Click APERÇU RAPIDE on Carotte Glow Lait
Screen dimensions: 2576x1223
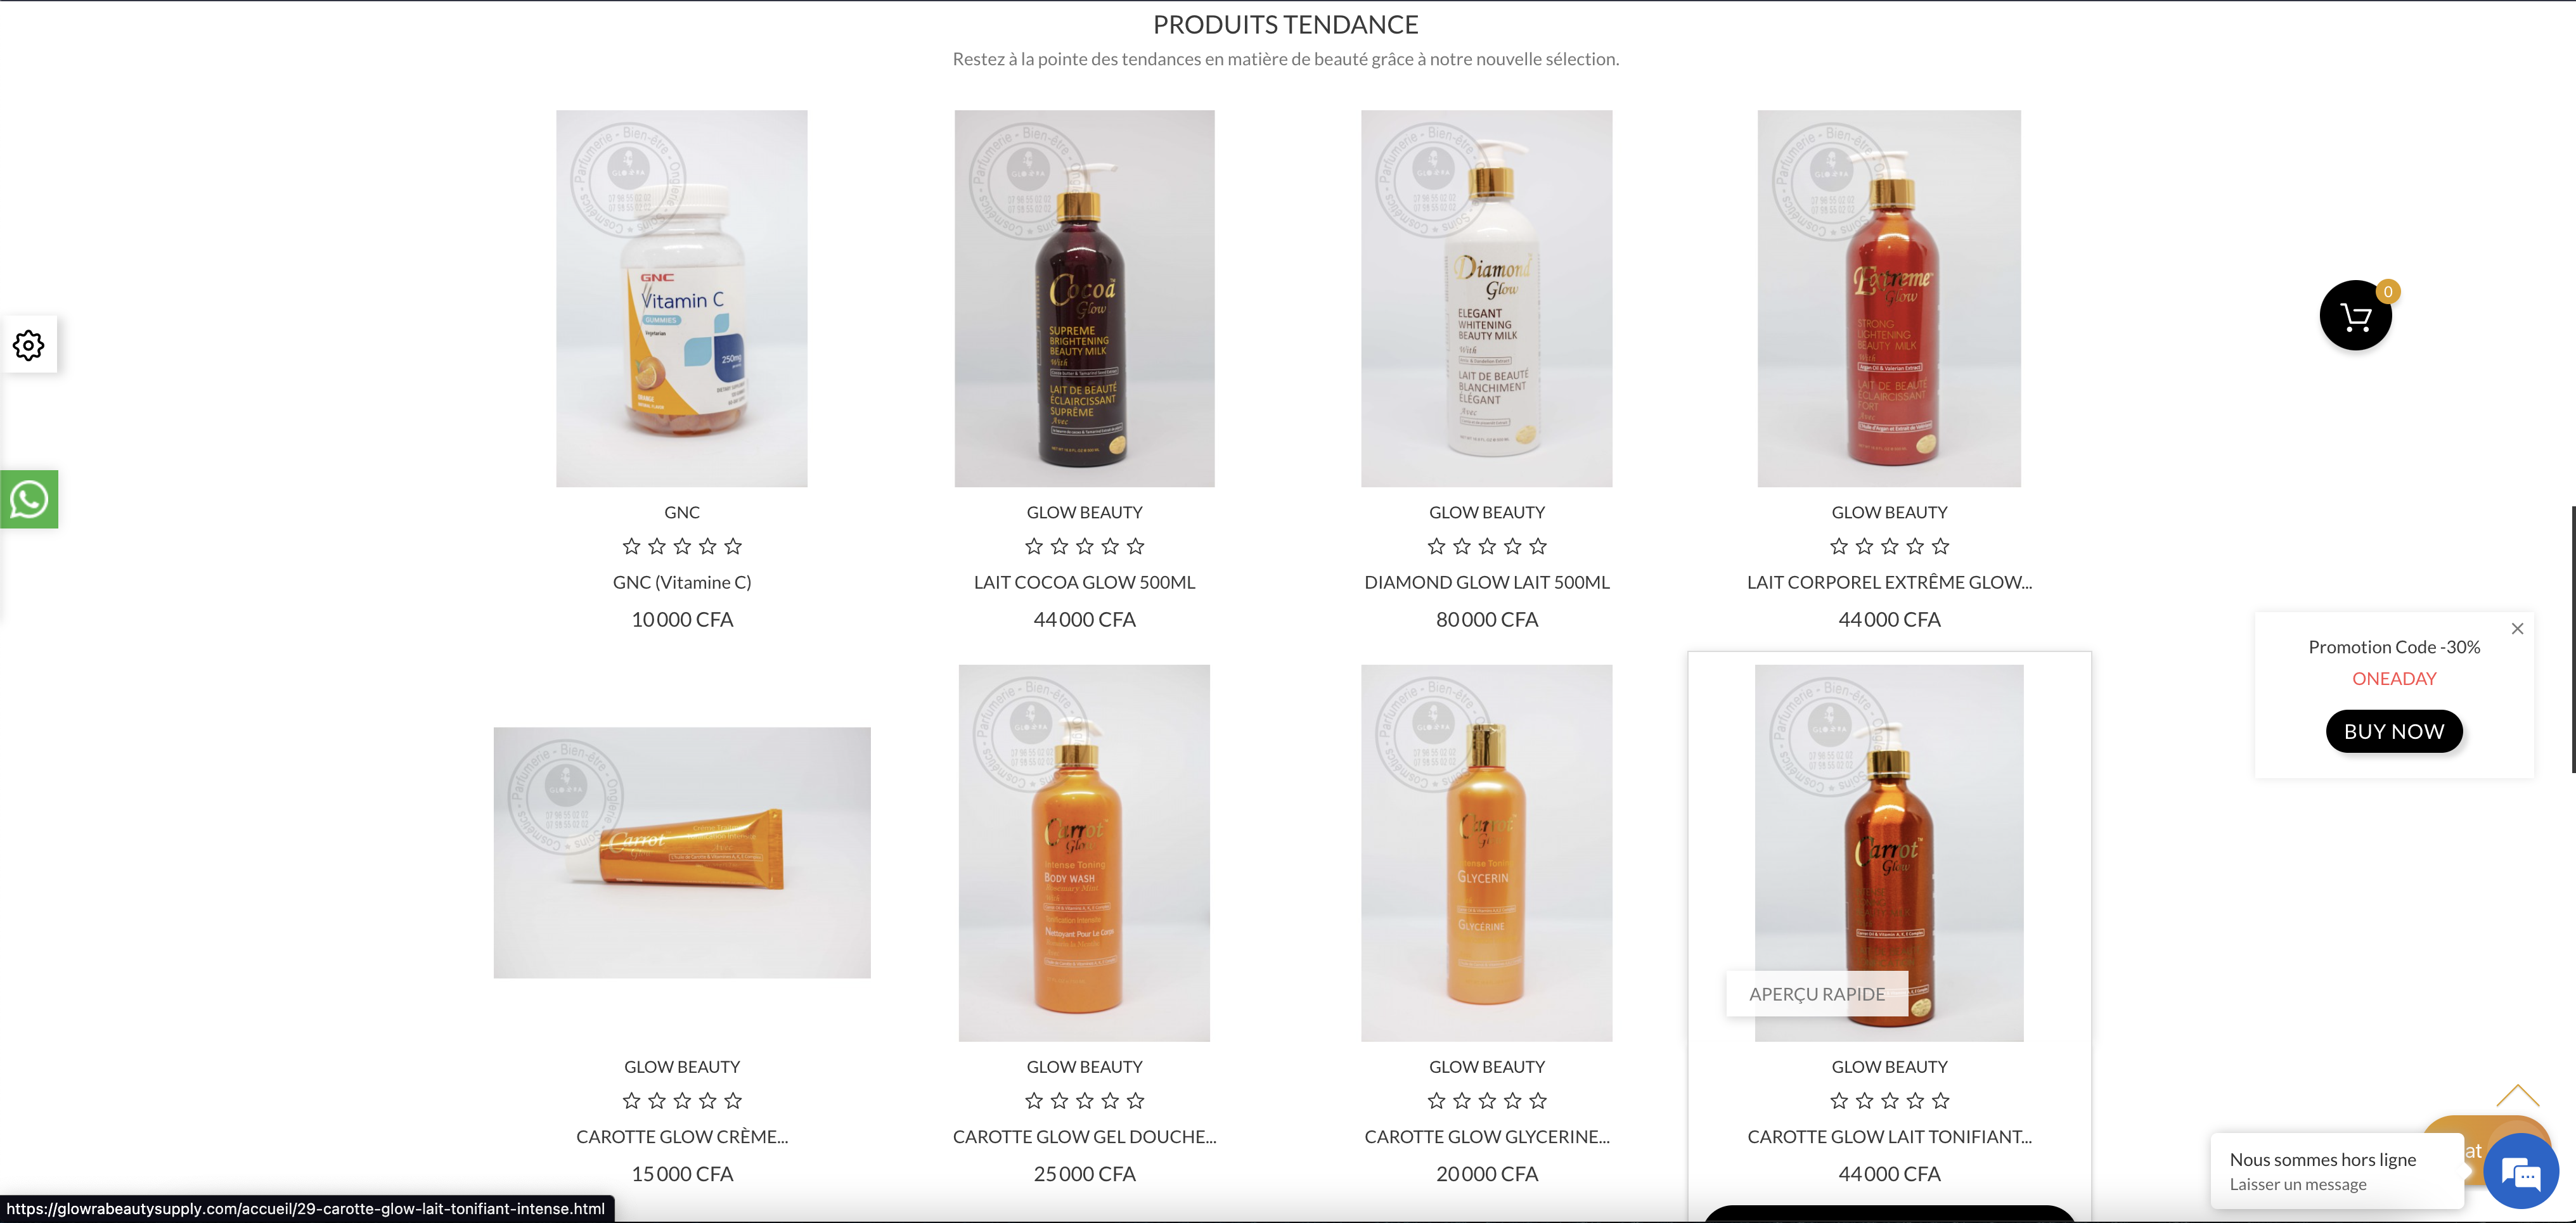[1816, 994]
